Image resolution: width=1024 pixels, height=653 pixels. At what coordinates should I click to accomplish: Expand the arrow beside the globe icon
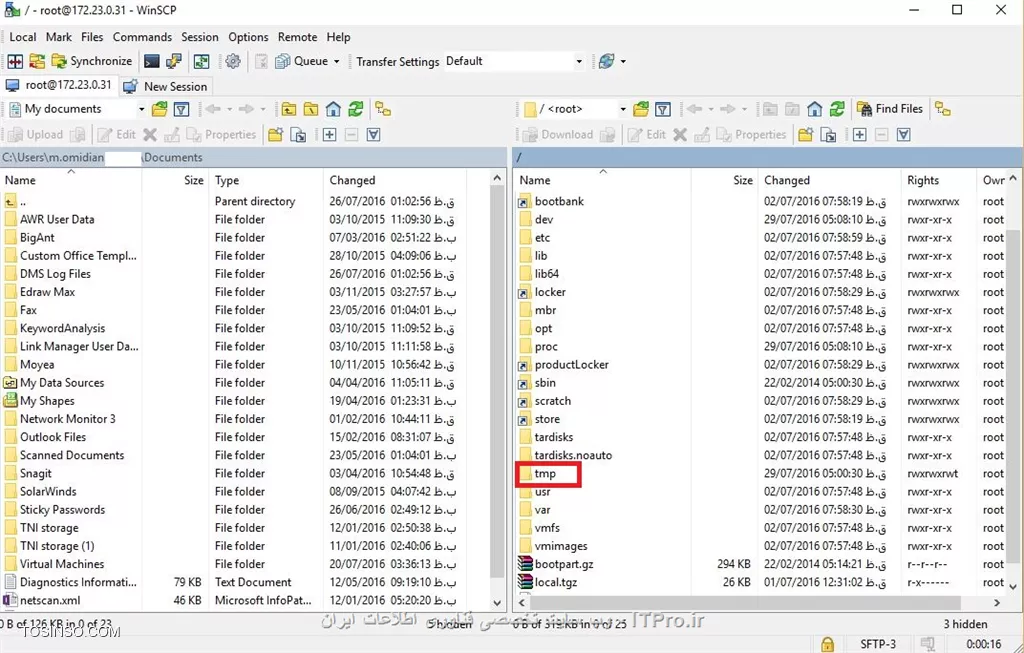point(623,61)
